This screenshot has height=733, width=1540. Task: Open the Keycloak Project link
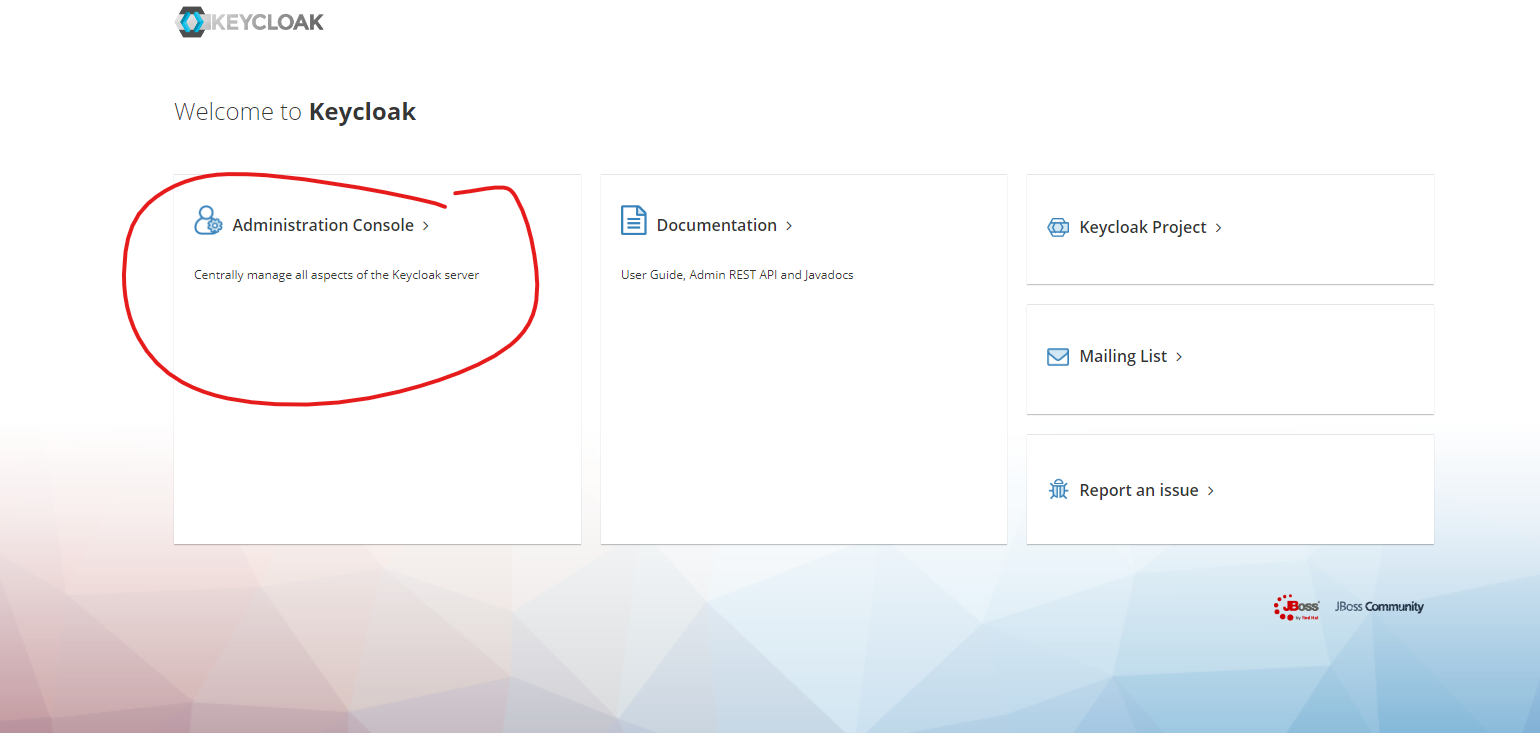point(1143,227)
